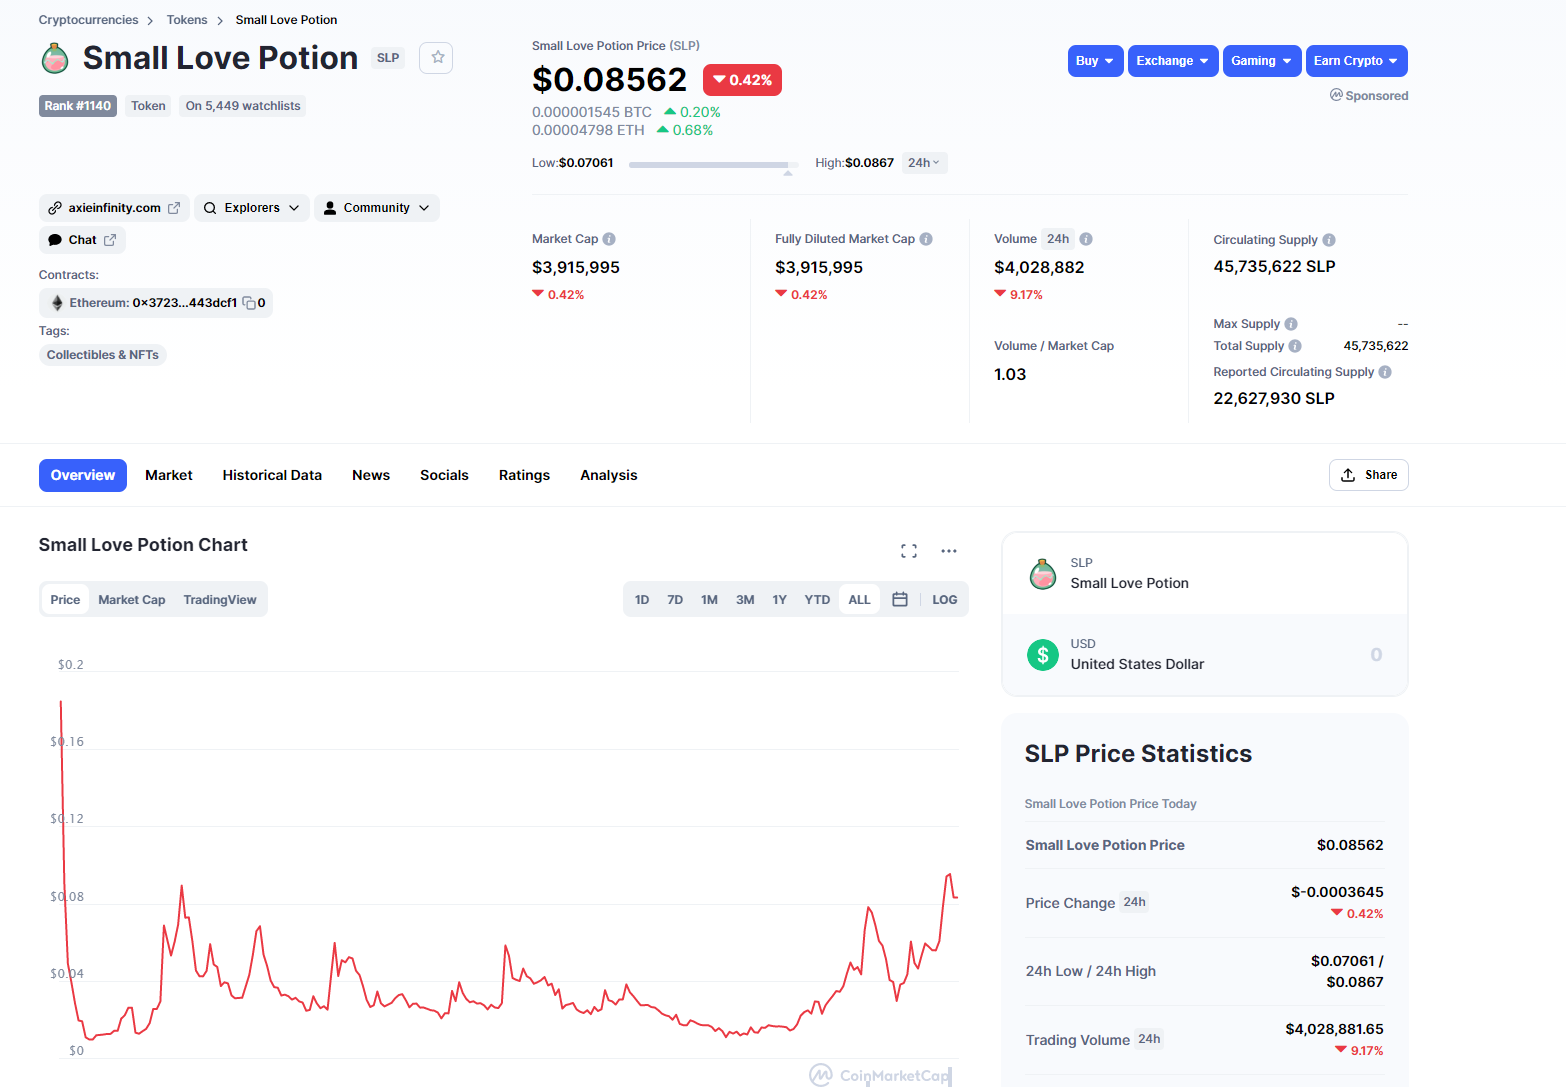This screenshot has width=1566, height=1087.
Task: Open chart options three-dots menu
Action: [x=949, y=551]
